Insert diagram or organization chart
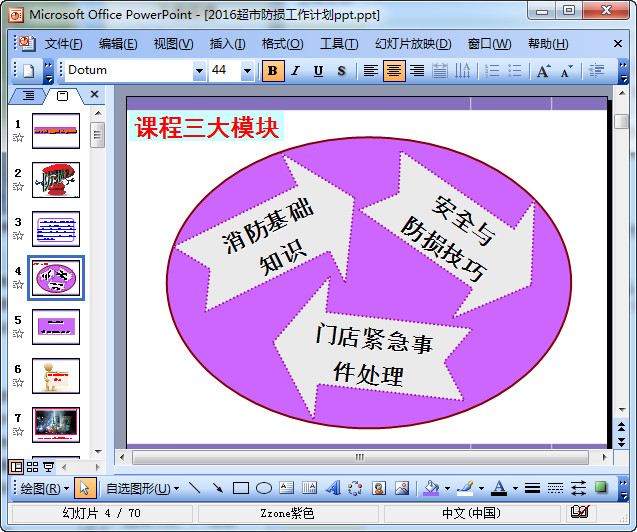The image size is (637, 532). [x=355, y=488]
